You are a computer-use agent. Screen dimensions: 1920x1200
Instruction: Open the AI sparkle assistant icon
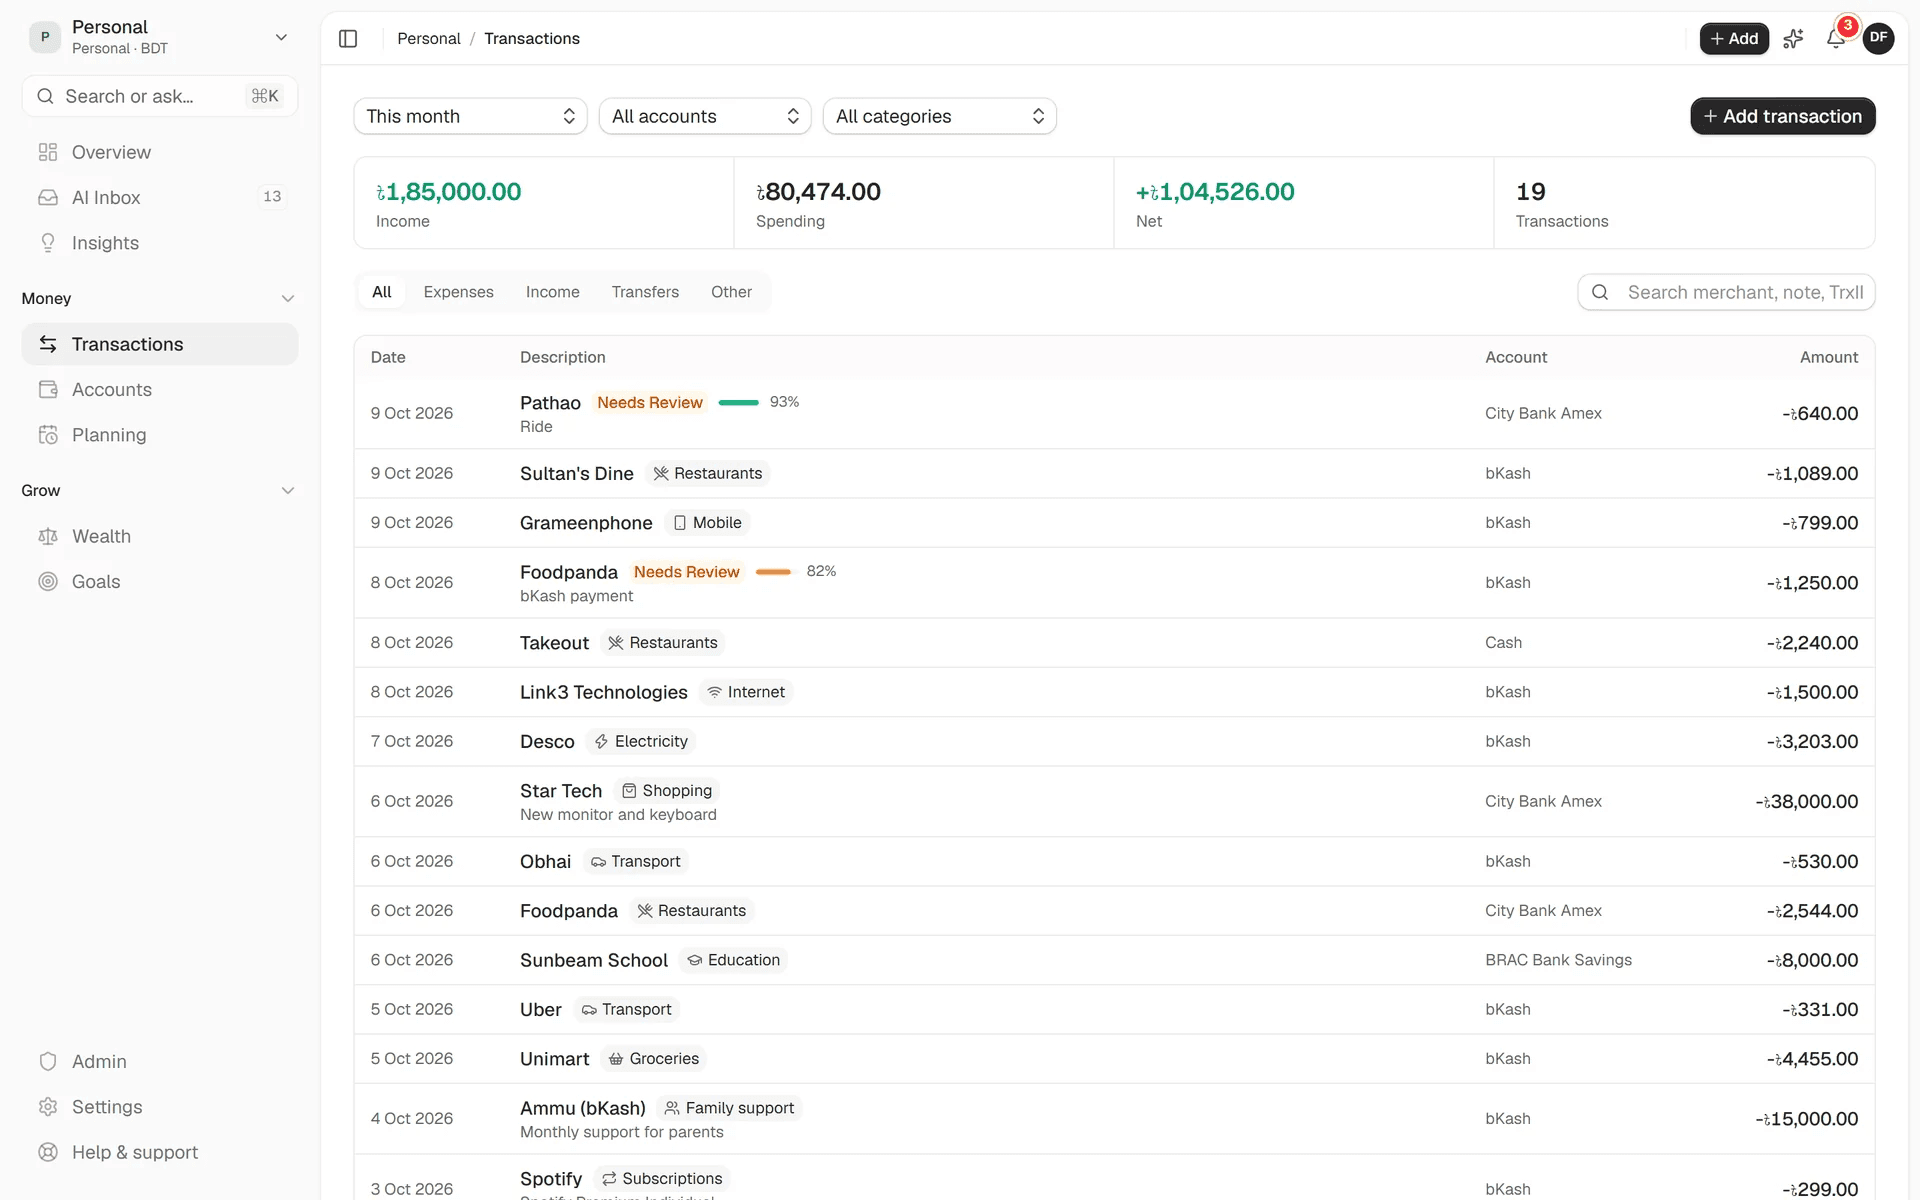(1793, 38)
